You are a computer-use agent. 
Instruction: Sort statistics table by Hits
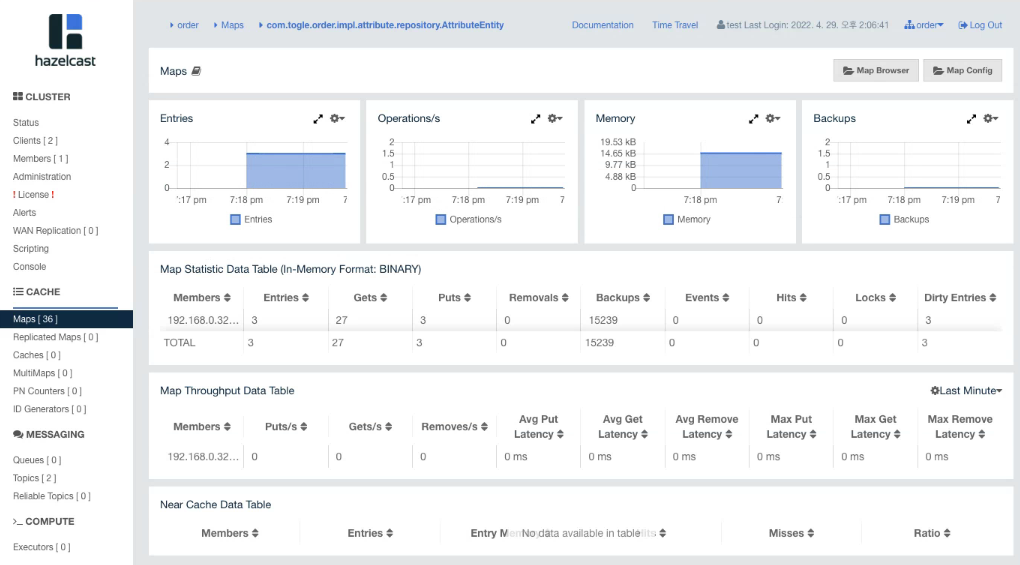pyautogui.click(x=792, y=298)
